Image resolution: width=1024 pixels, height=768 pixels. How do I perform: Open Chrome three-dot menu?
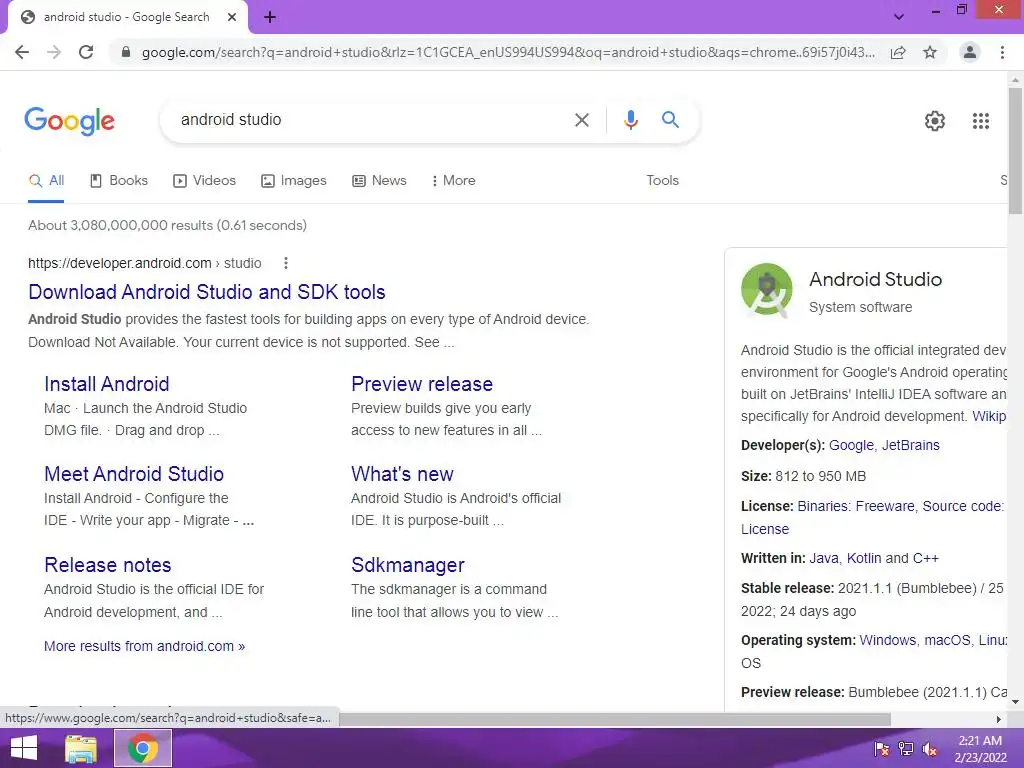pos(1002,52)
